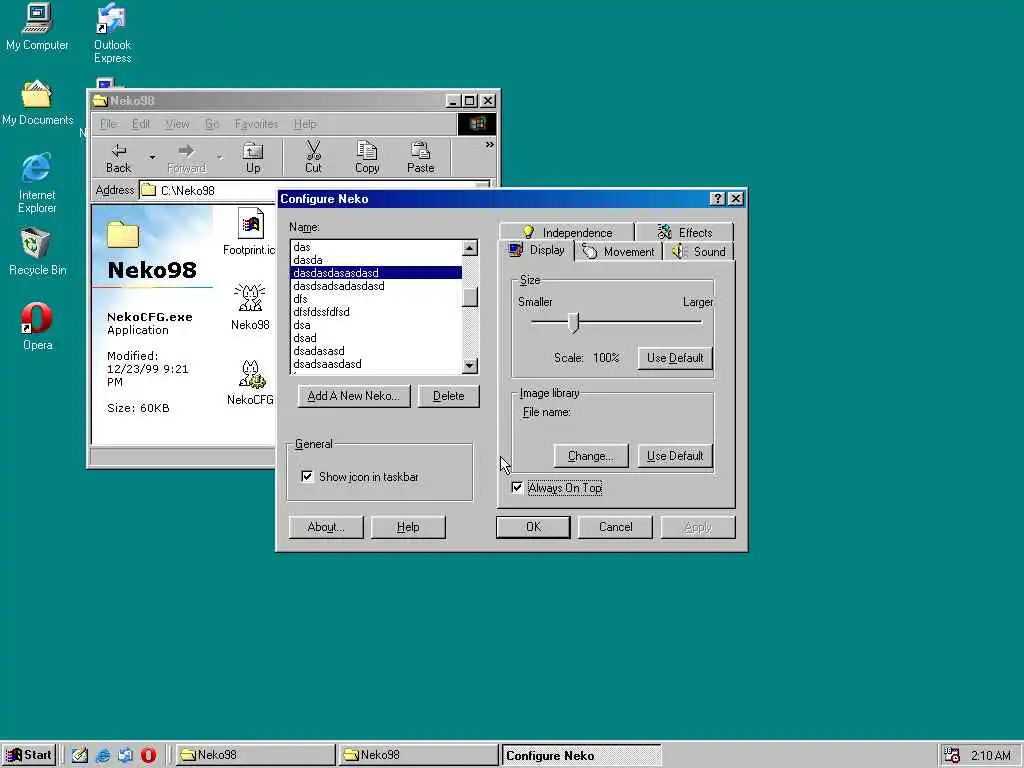This screenshot has height=768, width=1024.
Task: Select 'dsad' in name list
Action: (376, 338)
